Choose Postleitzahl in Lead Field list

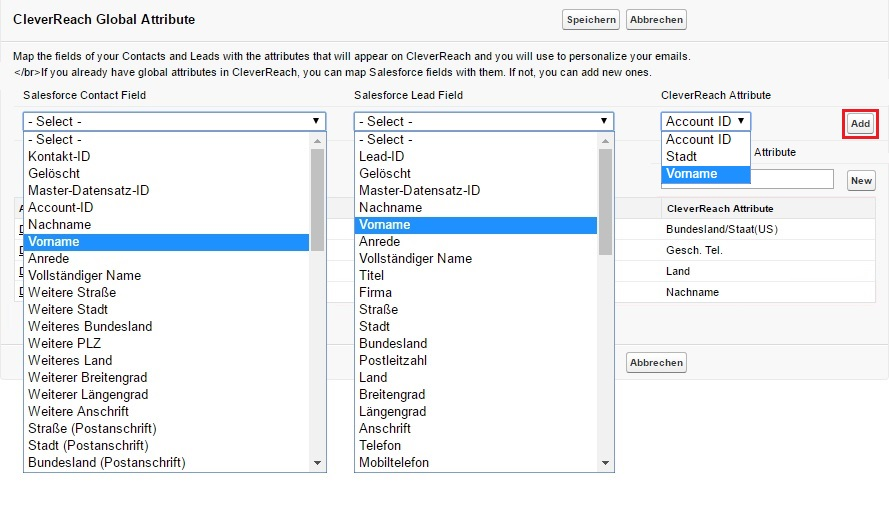476,361
